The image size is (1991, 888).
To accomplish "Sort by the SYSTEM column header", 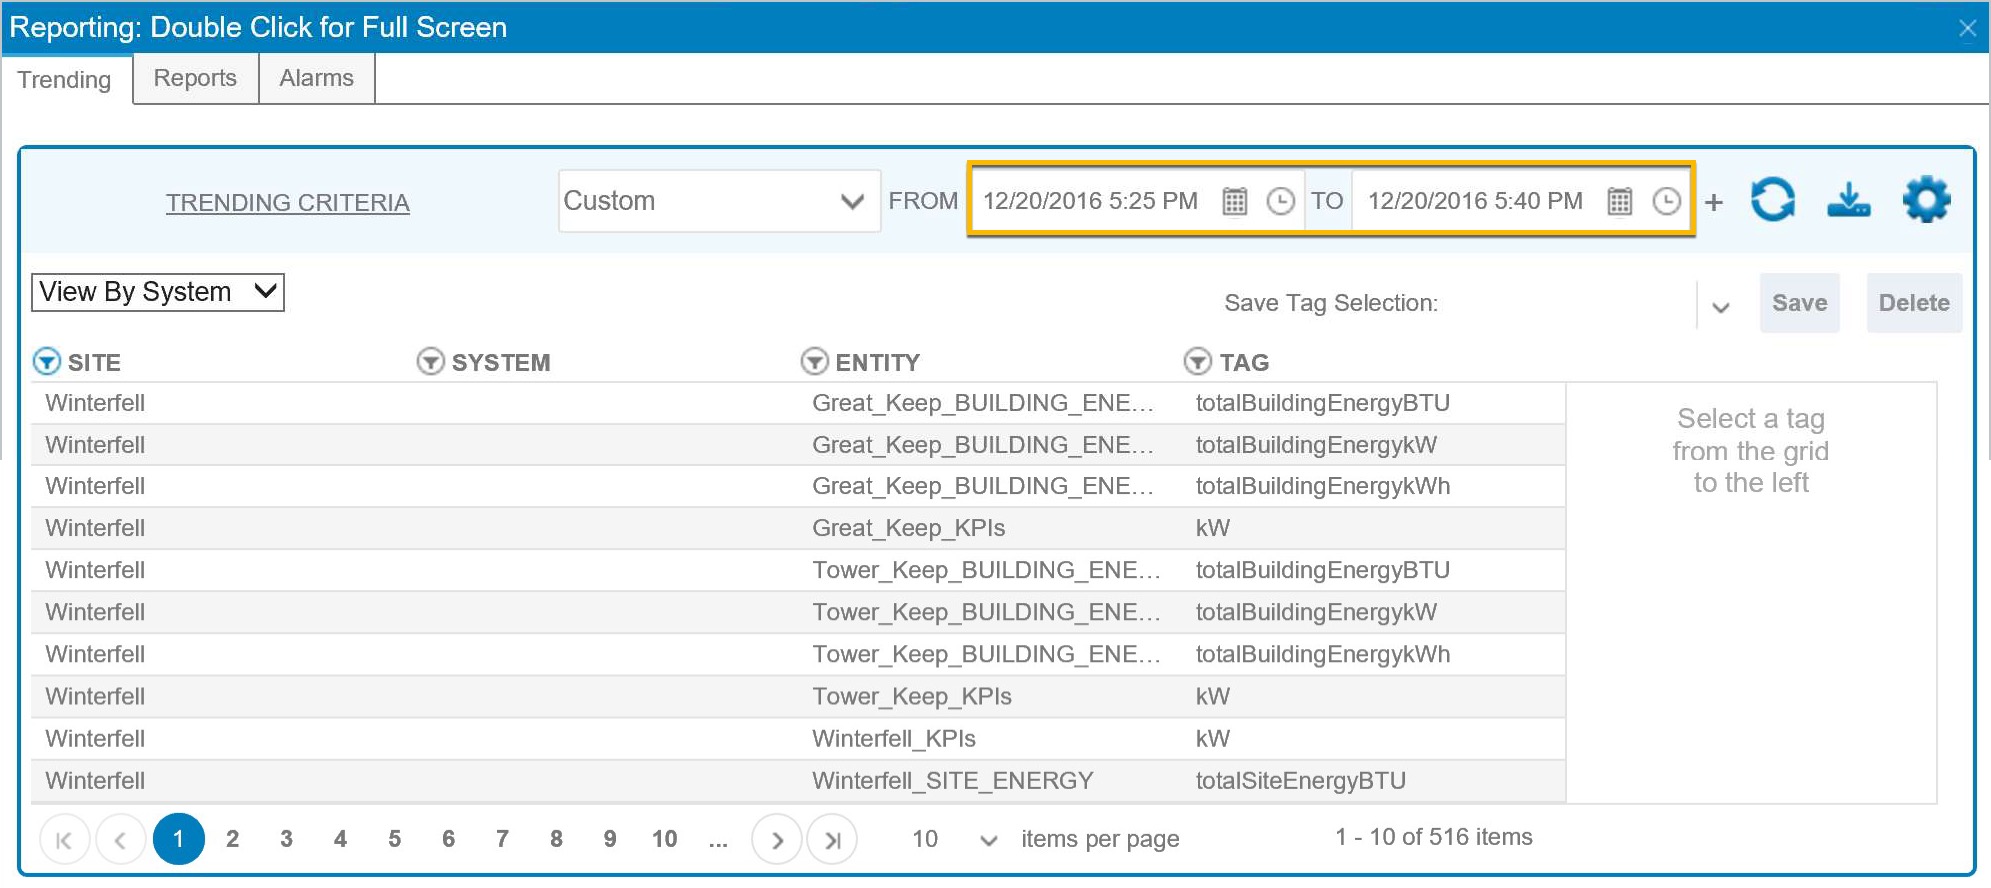I will (501, 362).
